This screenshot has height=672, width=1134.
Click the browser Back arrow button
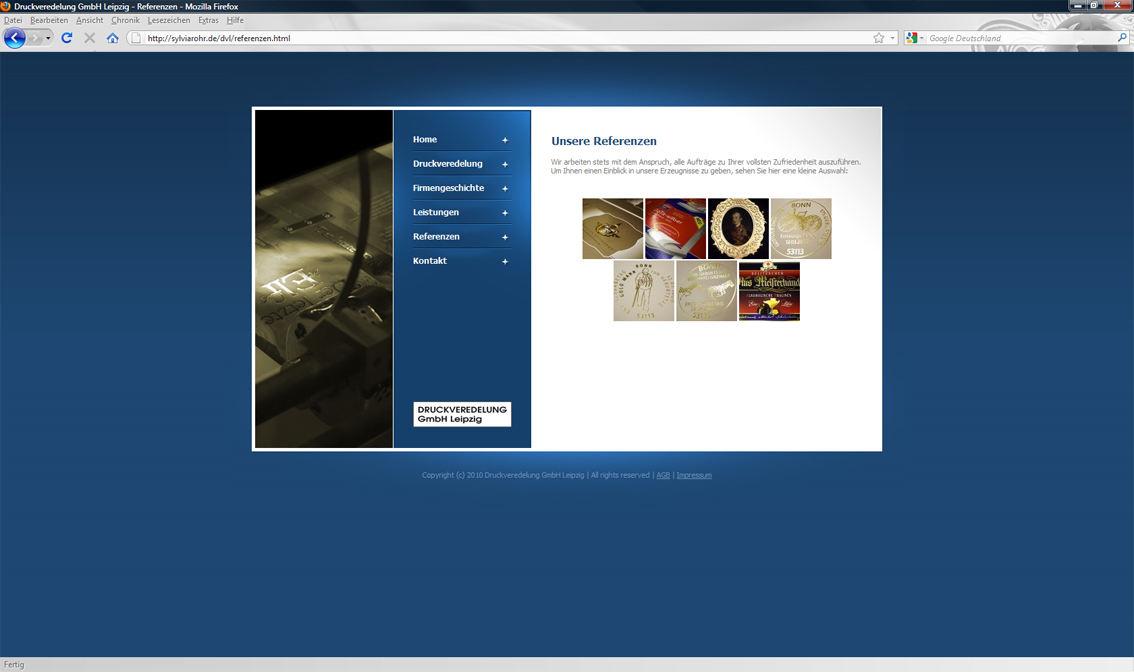14,38
